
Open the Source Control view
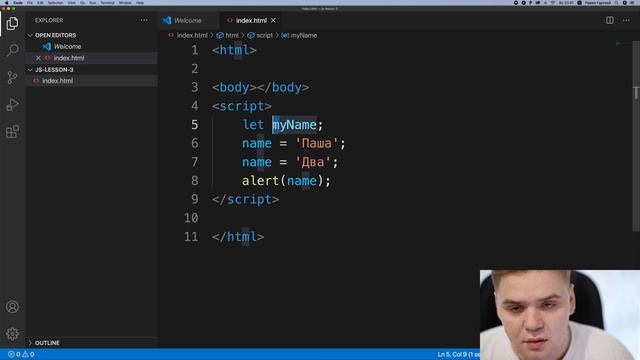coord(12,78)
